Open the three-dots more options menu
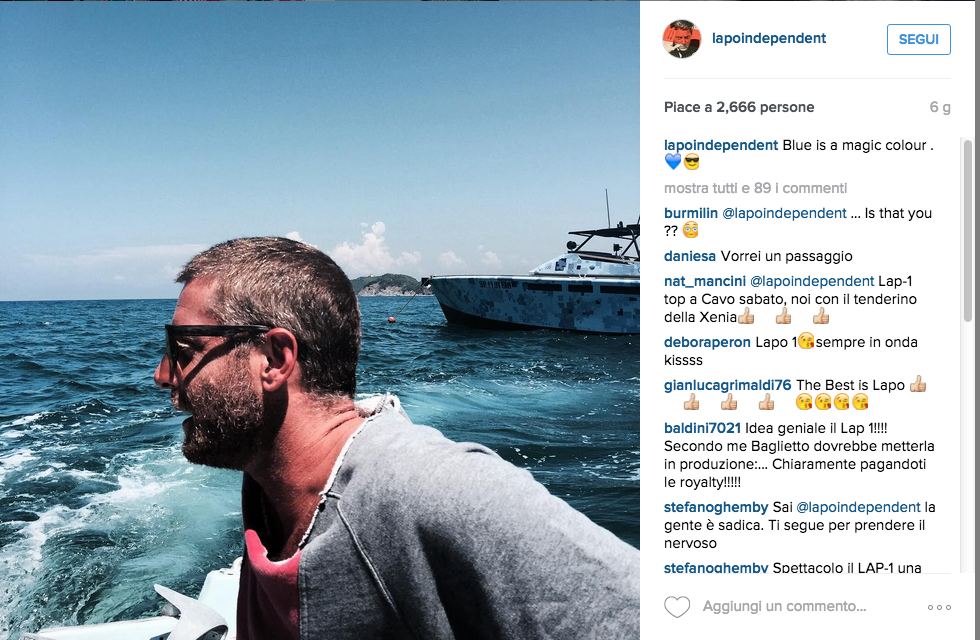980x640 pixels. [939, 608]
